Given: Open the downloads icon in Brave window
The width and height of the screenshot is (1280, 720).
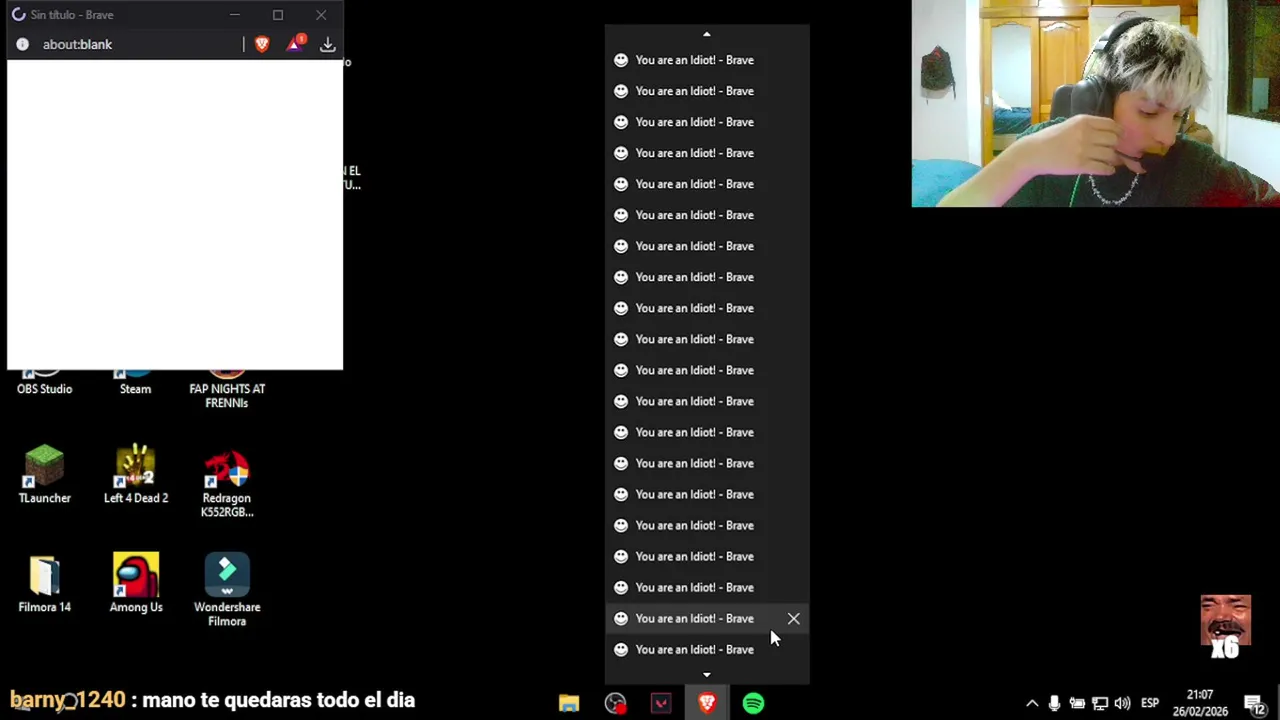Looking at the screenshot, I should point(327,44).
